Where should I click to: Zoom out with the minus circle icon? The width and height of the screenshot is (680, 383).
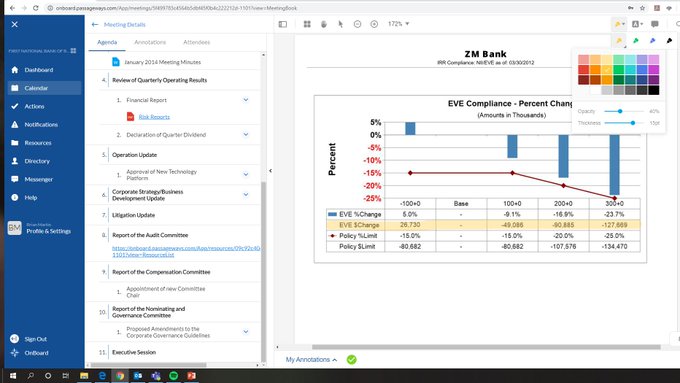pyautogui.click(x=357, y=24)
